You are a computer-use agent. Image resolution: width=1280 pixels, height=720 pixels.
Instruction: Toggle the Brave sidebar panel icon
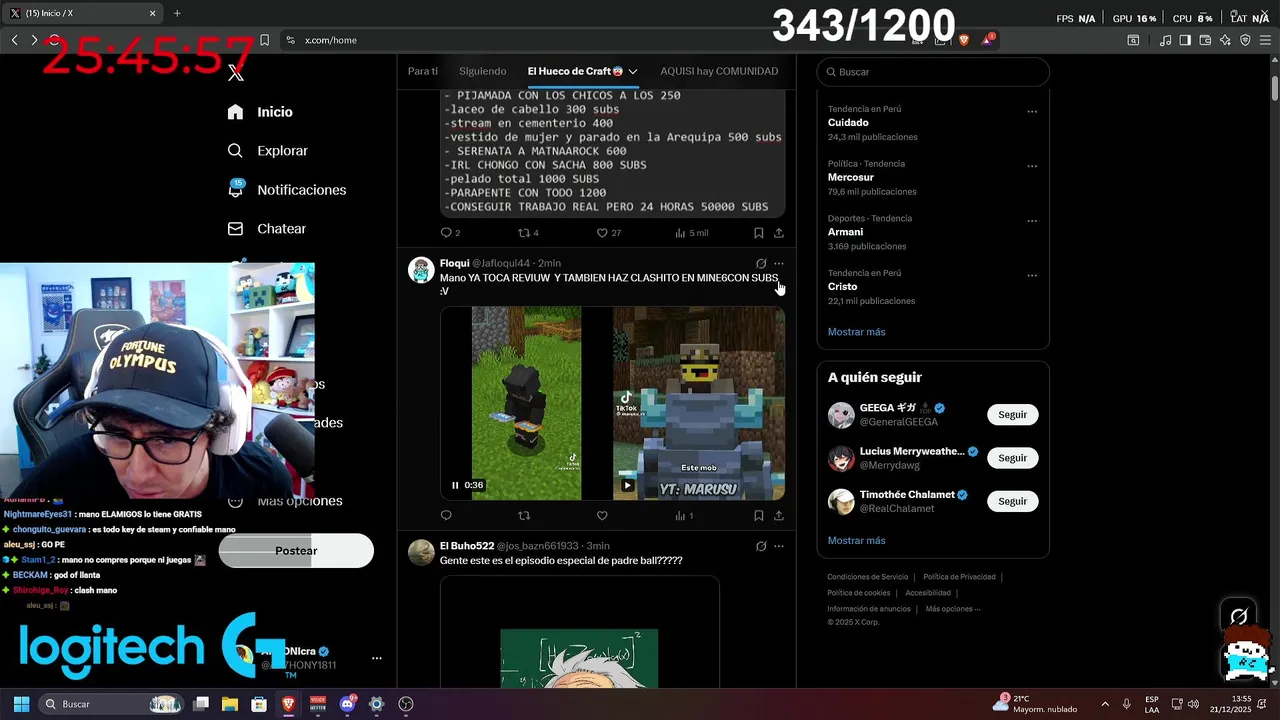(1185, 40)
